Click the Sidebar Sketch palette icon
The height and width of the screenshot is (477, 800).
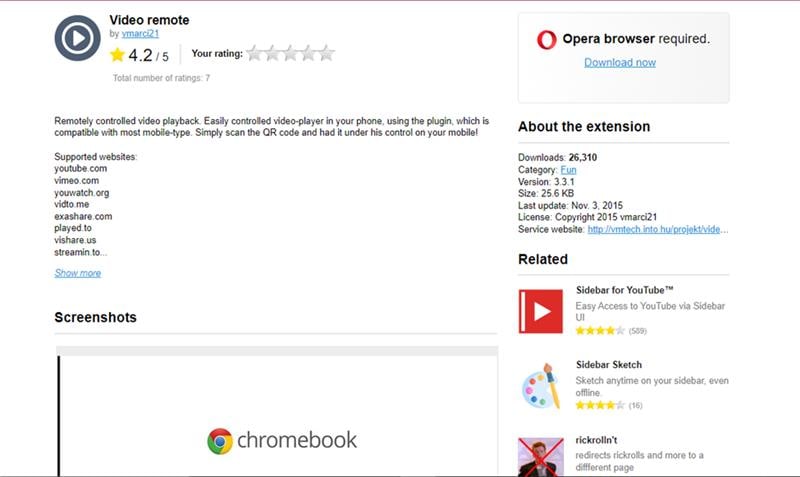pos(540,385)
